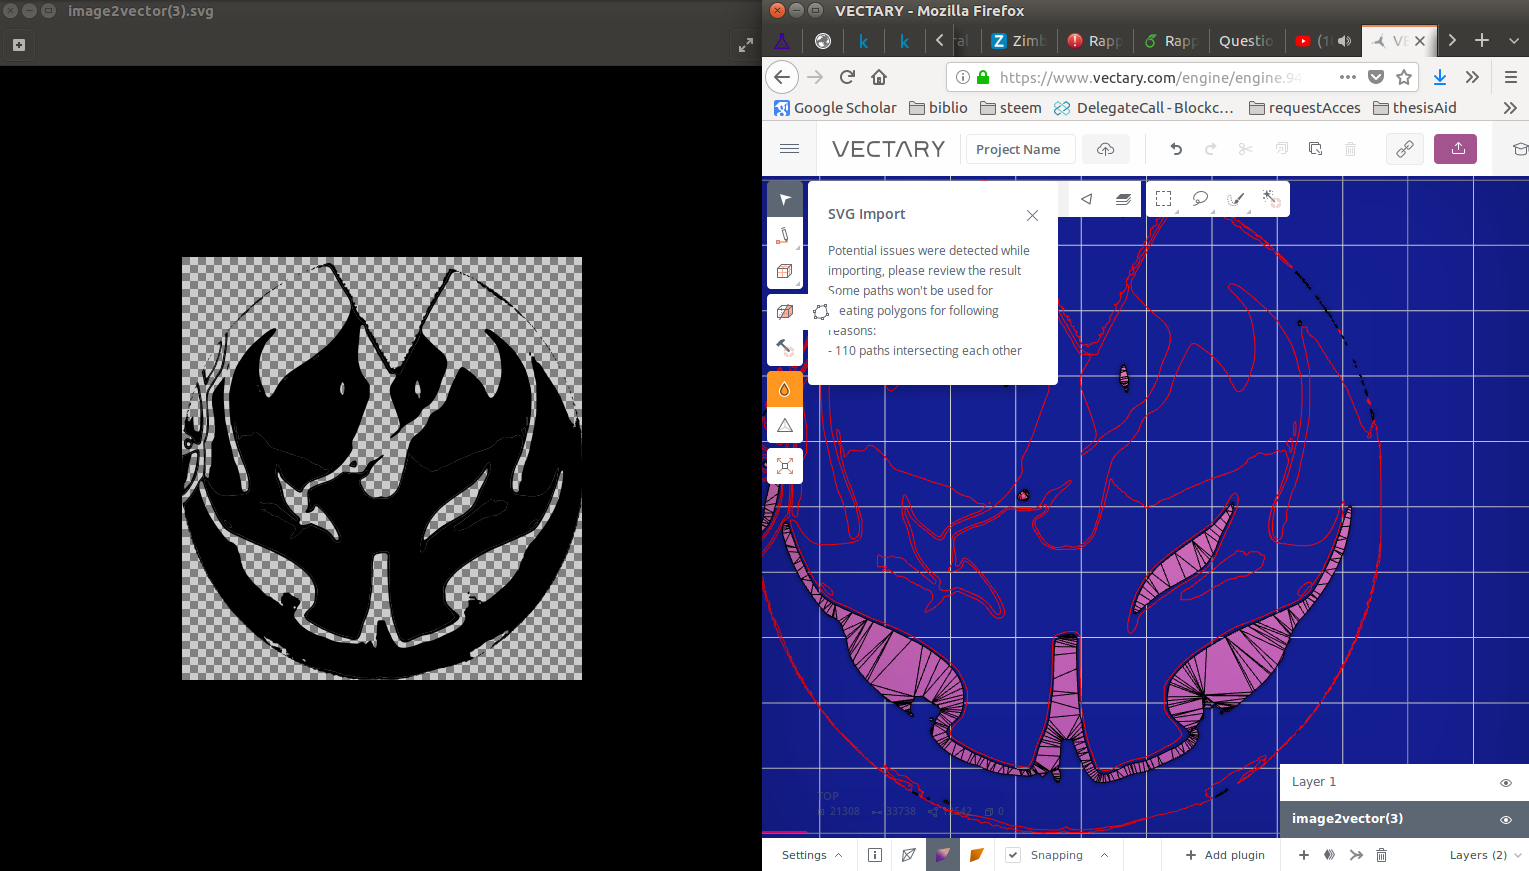Hide image2vector(3) layer with eye icon

pos(1505,820)
